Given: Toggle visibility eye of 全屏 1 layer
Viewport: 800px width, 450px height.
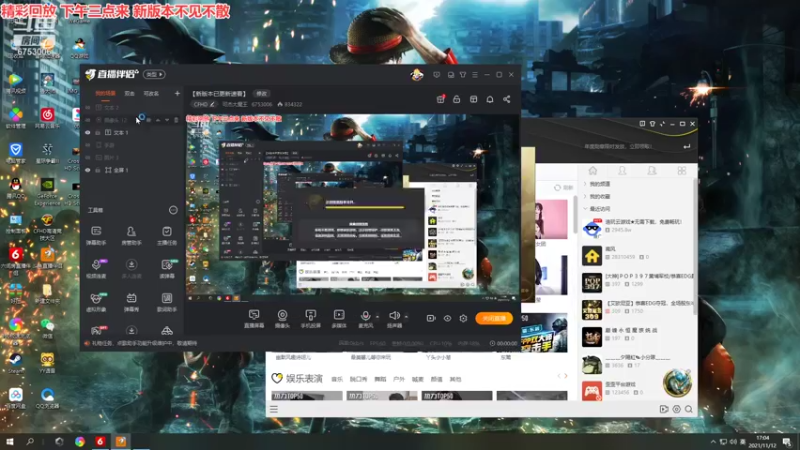Looking at the screenshot, I should [88, 170].
